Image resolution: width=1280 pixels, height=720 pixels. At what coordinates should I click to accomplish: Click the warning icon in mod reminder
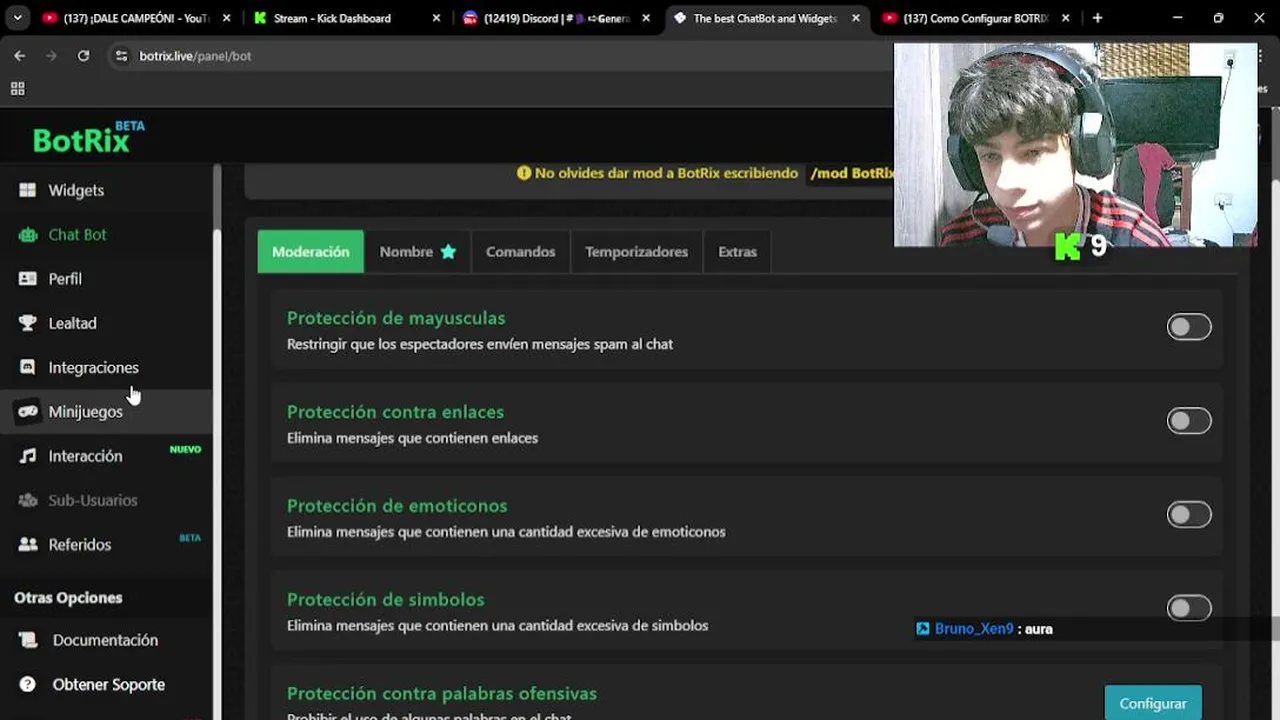[524, 173]
